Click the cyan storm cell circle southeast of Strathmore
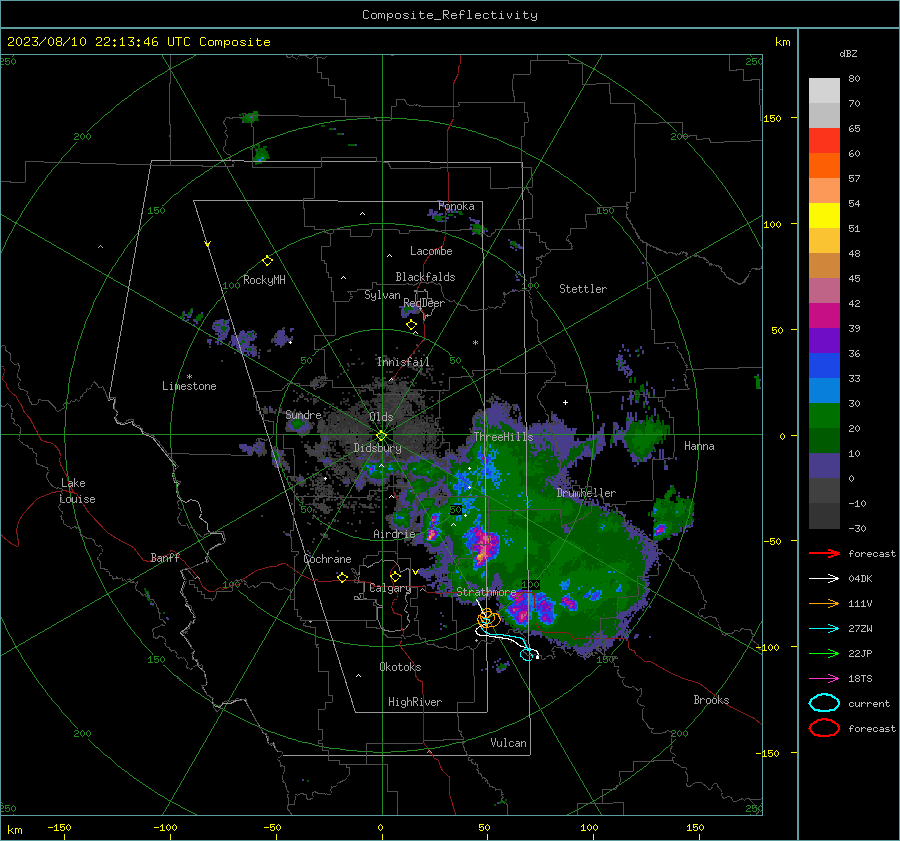 pyautogui.click(x=526, y=654)
